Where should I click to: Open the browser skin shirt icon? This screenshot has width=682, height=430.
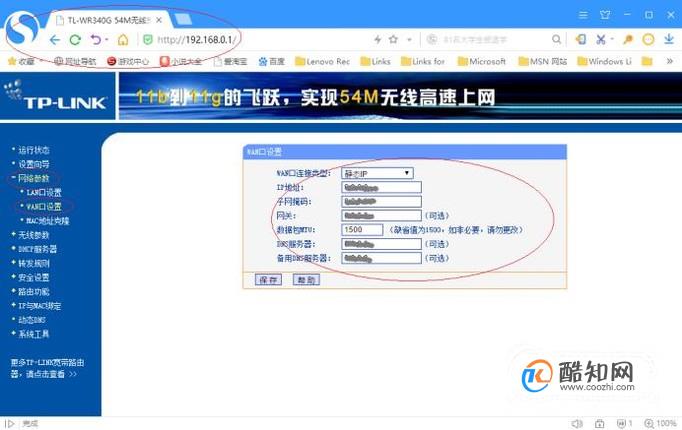click(x=605, y=15)
